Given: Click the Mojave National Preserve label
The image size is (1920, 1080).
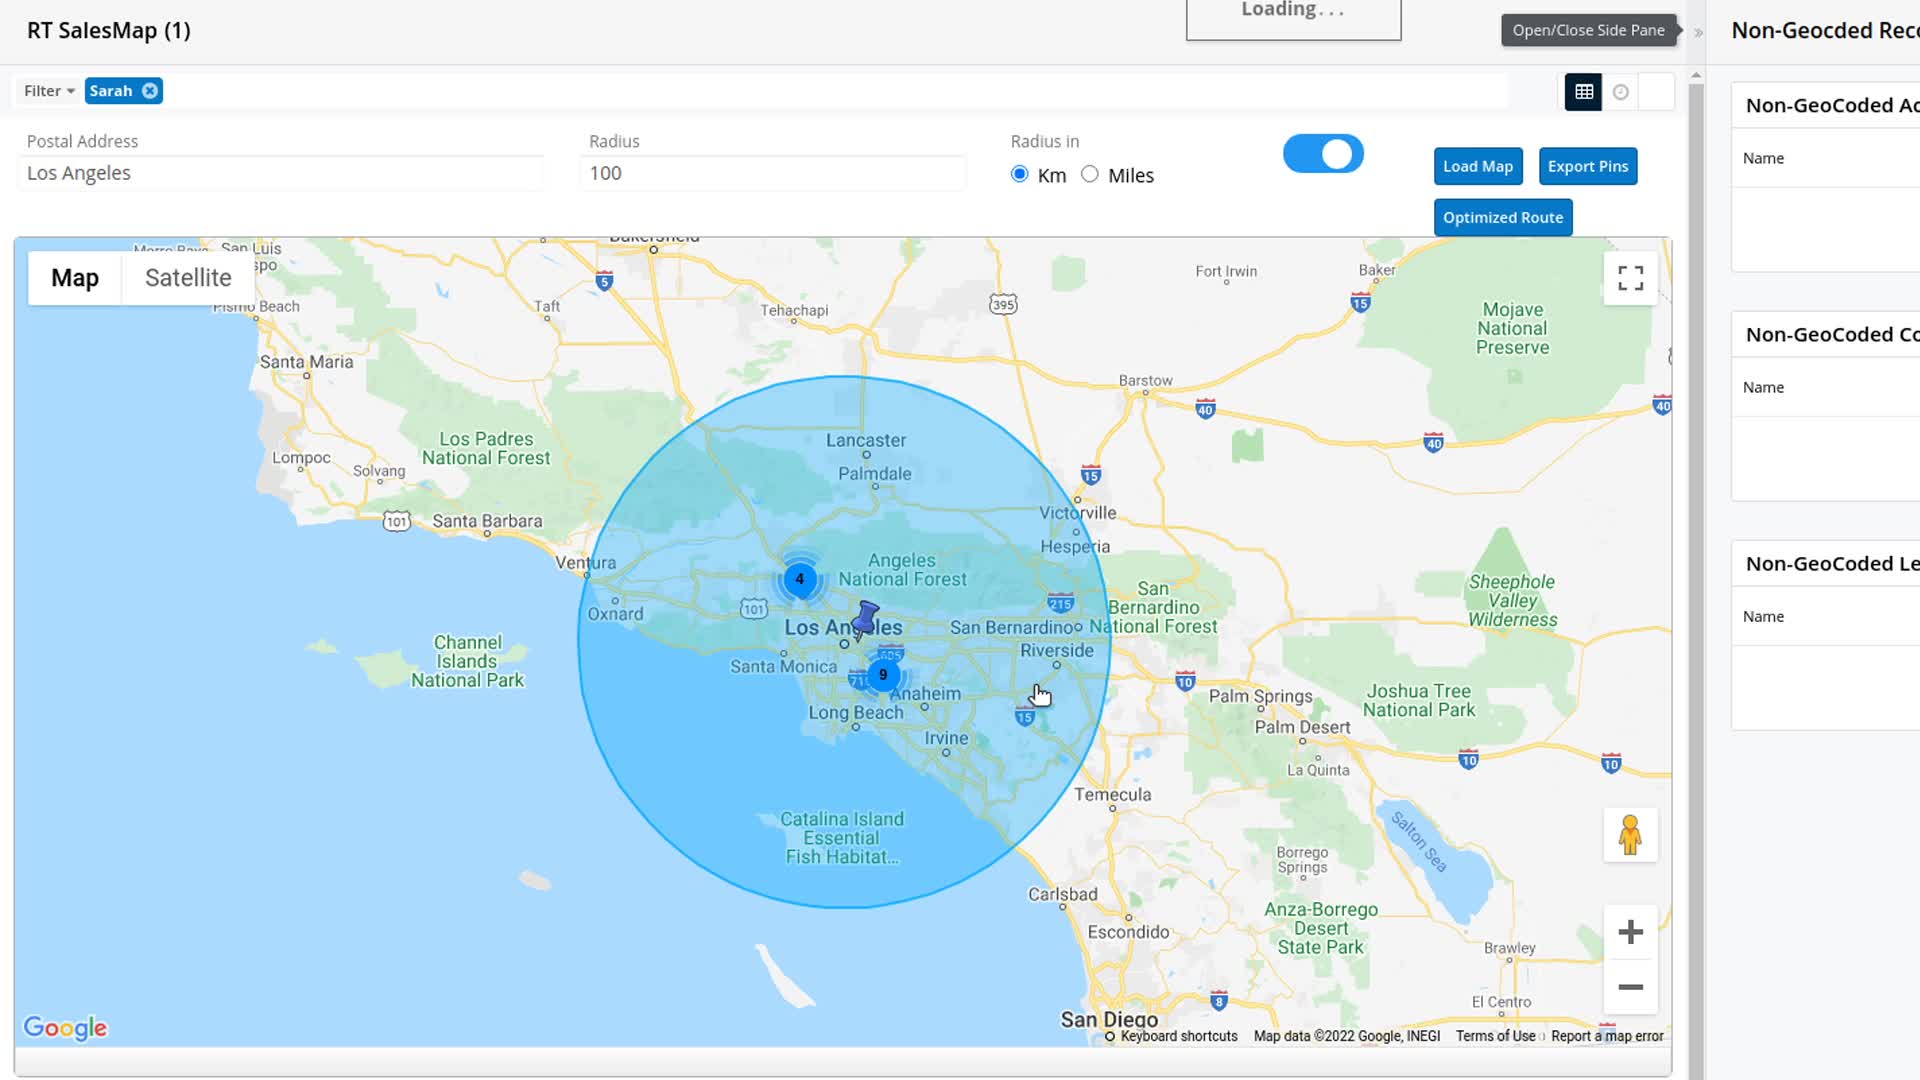Looking at the screenshot, I should [x=1513, y=329].
